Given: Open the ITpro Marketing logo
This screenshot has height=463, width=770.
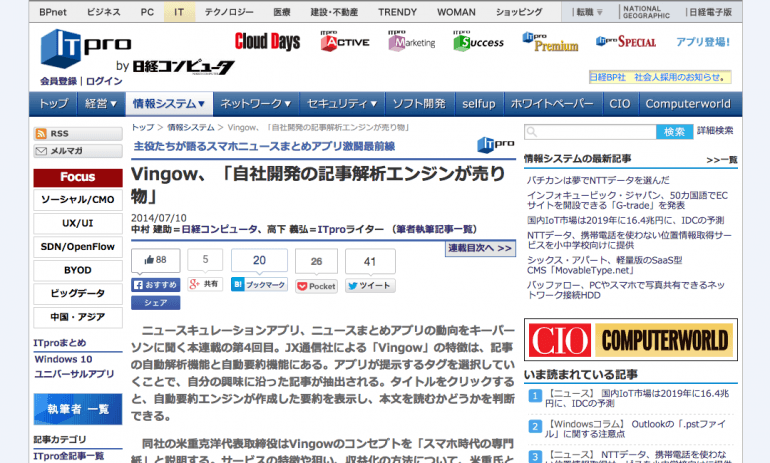Looking at the screenshot, I should pos(412,41).
